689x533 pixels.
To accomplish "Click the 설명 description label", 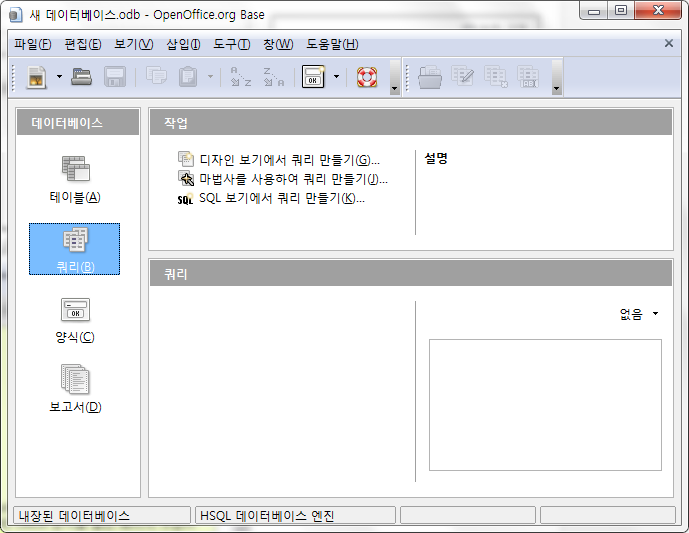I will 436,158.
